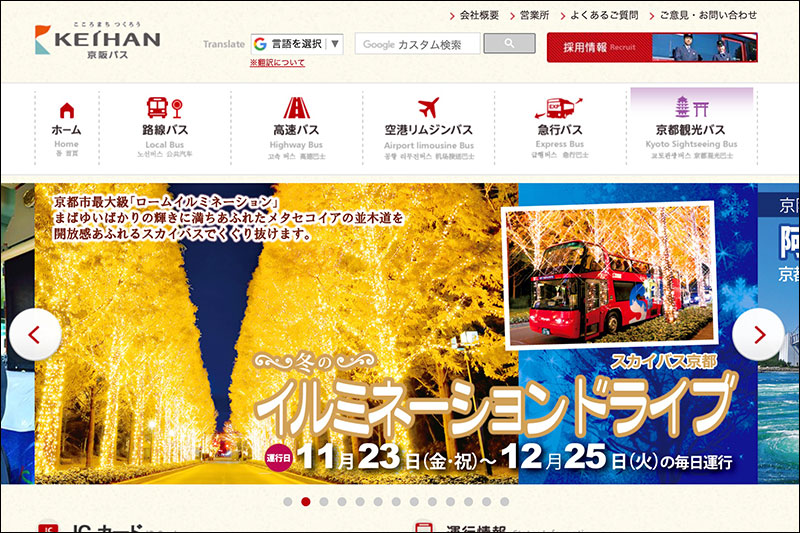This screenshot has width=800, height=533.
Task: Select the first carousel dot indicator
Action: (288, 502)
